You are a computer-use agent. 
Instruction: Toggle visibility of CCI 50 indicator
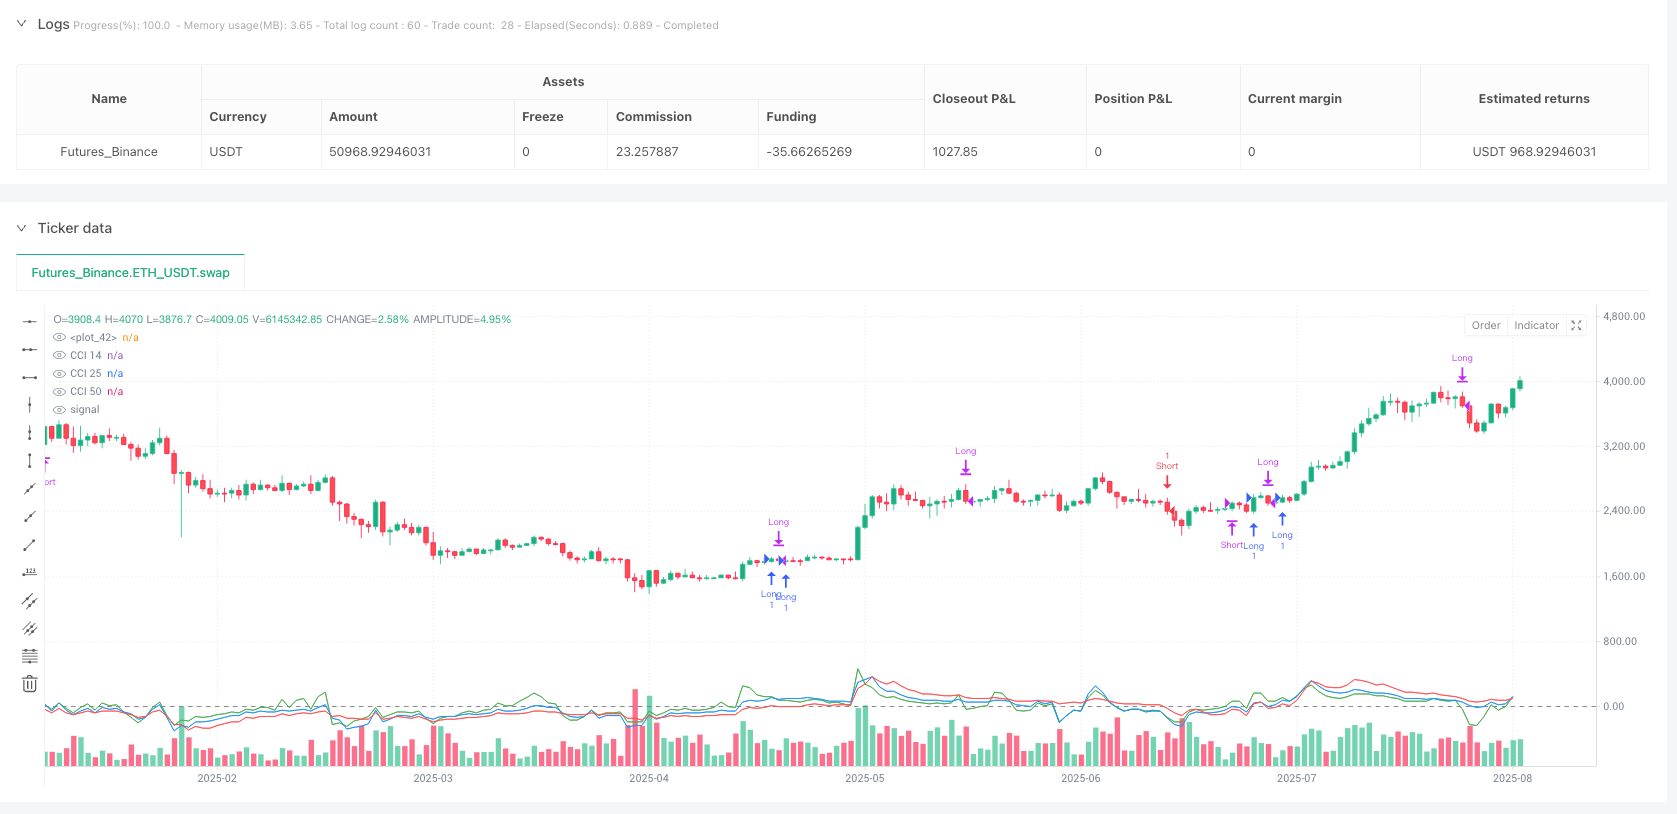(x=60, y=392)
